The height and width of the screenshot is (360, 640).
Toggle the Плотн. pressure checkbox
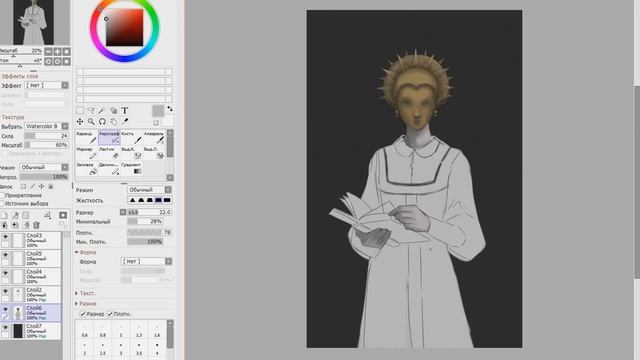point(110,314)
